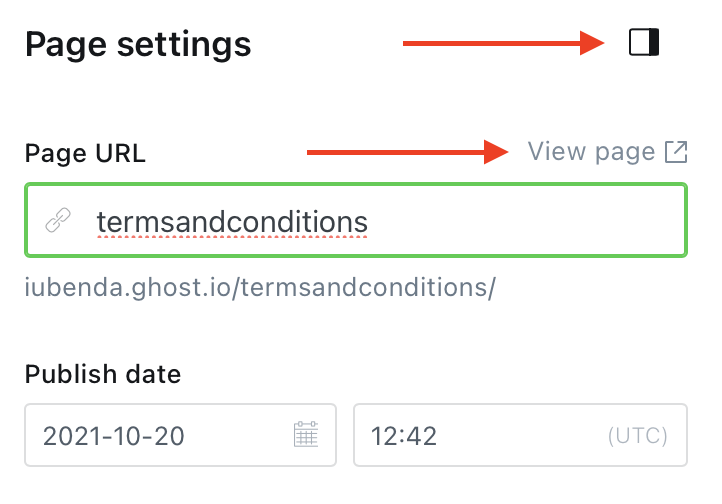Click the 12:42 time value
This screenshot has width=722, height=504.
(x=404, y=436)
